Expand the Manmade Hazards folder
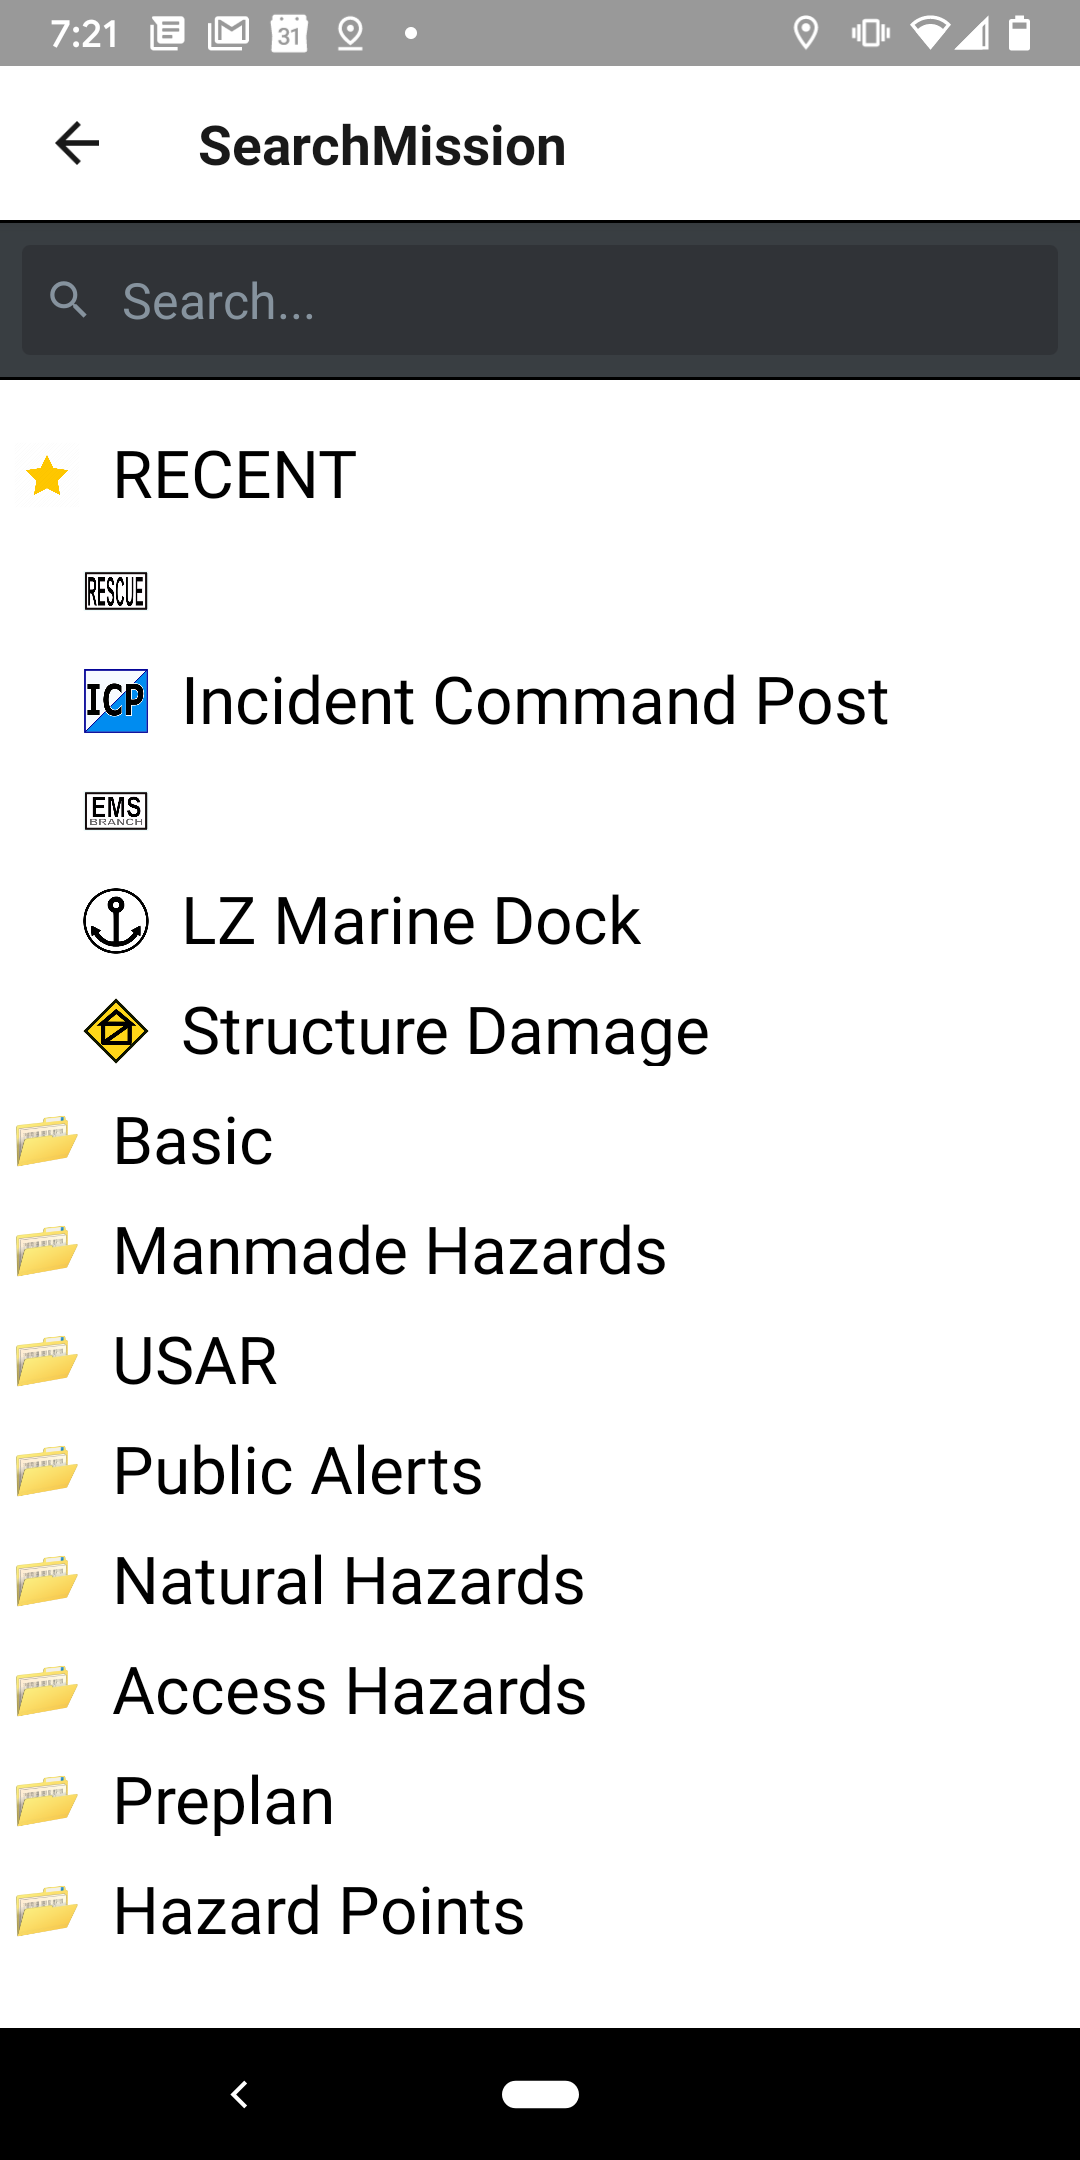This screenshot has width=1080, height=2160. (540, 1251)
